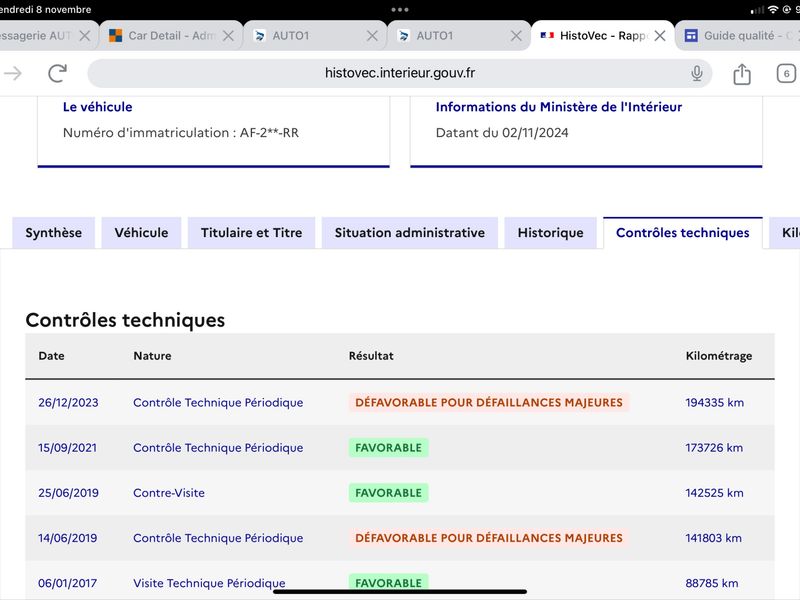Tap the microphone icon in the address bar
This screenshot has height=600, width=800.
coord(696,73)
